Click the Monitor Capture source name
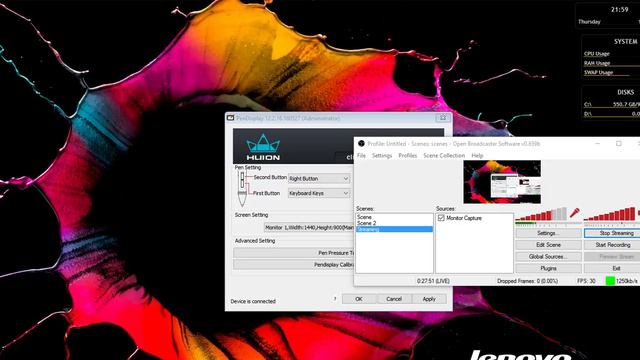This screenshot has height=360, width=640. [464, 218]
